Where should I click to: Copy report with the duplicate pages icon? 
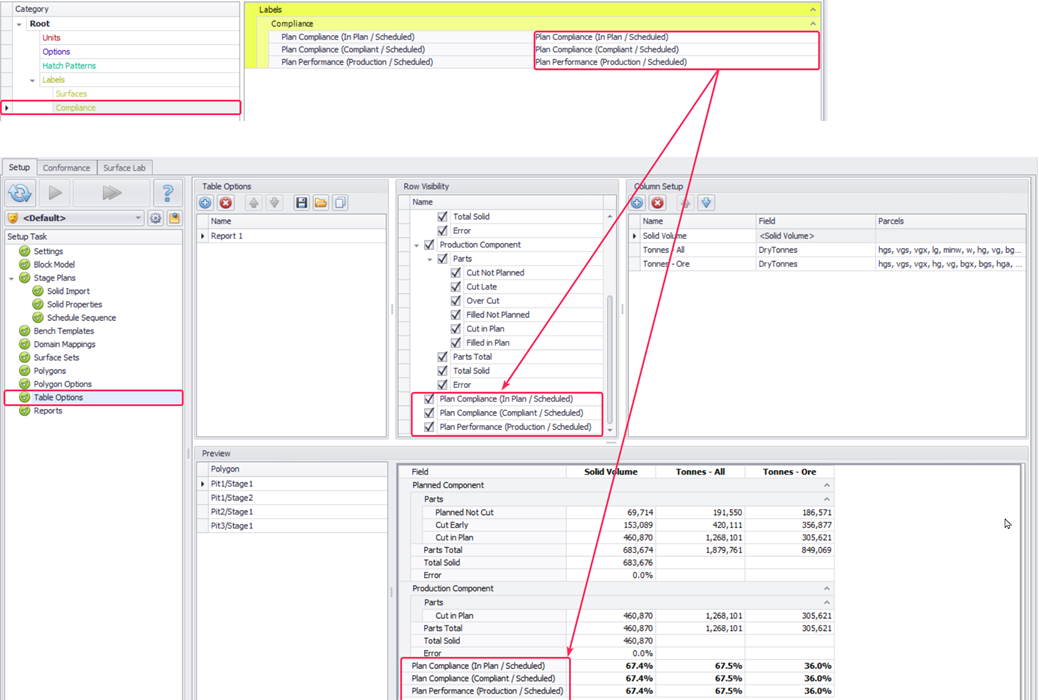(x=340, y=203)
